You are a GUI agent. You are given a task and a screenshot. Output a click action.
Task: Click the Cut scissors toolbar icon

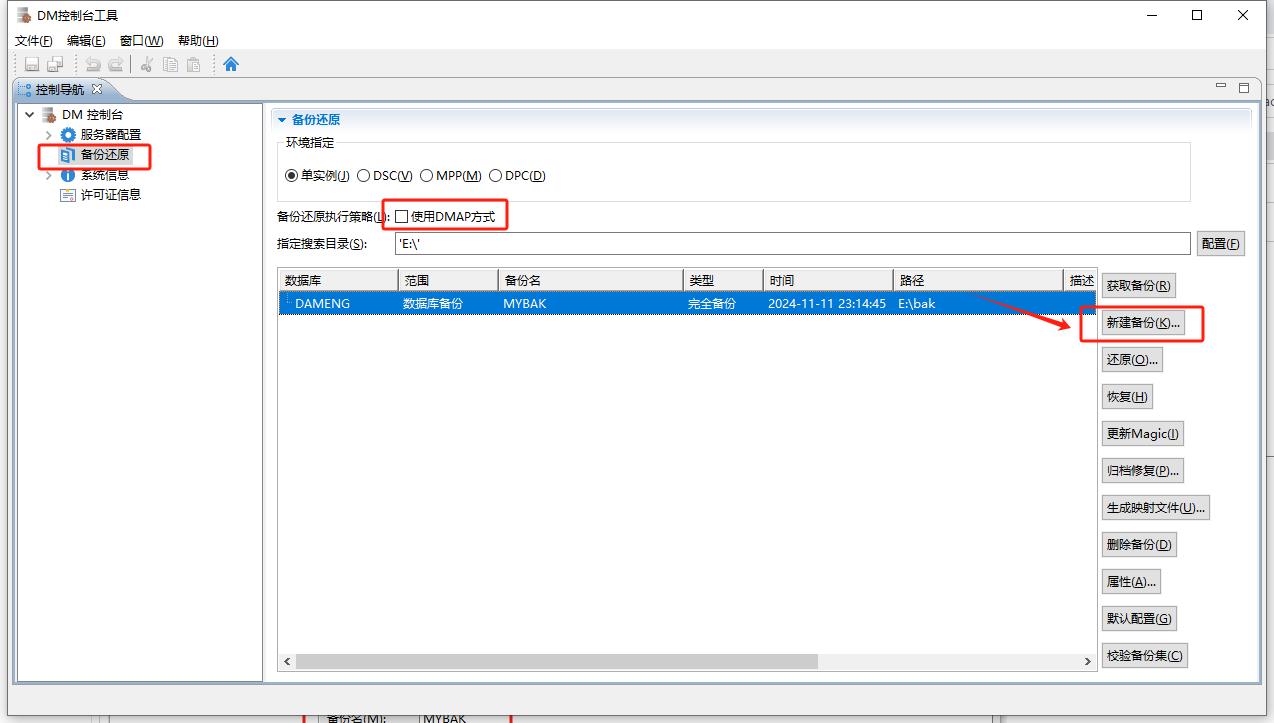(146, 64)
